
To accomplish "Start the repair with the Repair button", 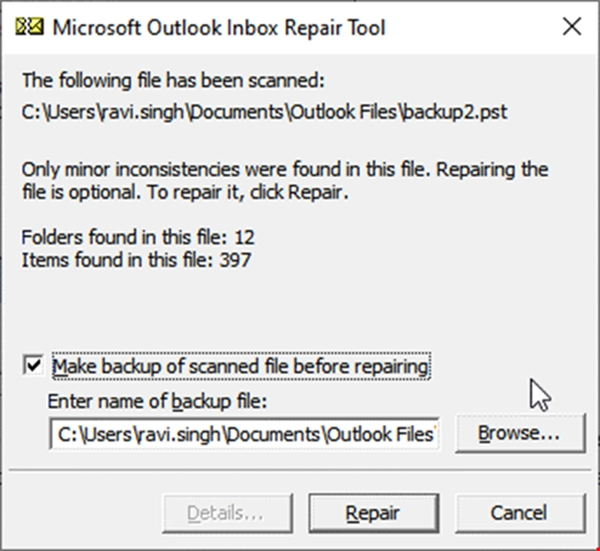I will [x=372, y=513].
